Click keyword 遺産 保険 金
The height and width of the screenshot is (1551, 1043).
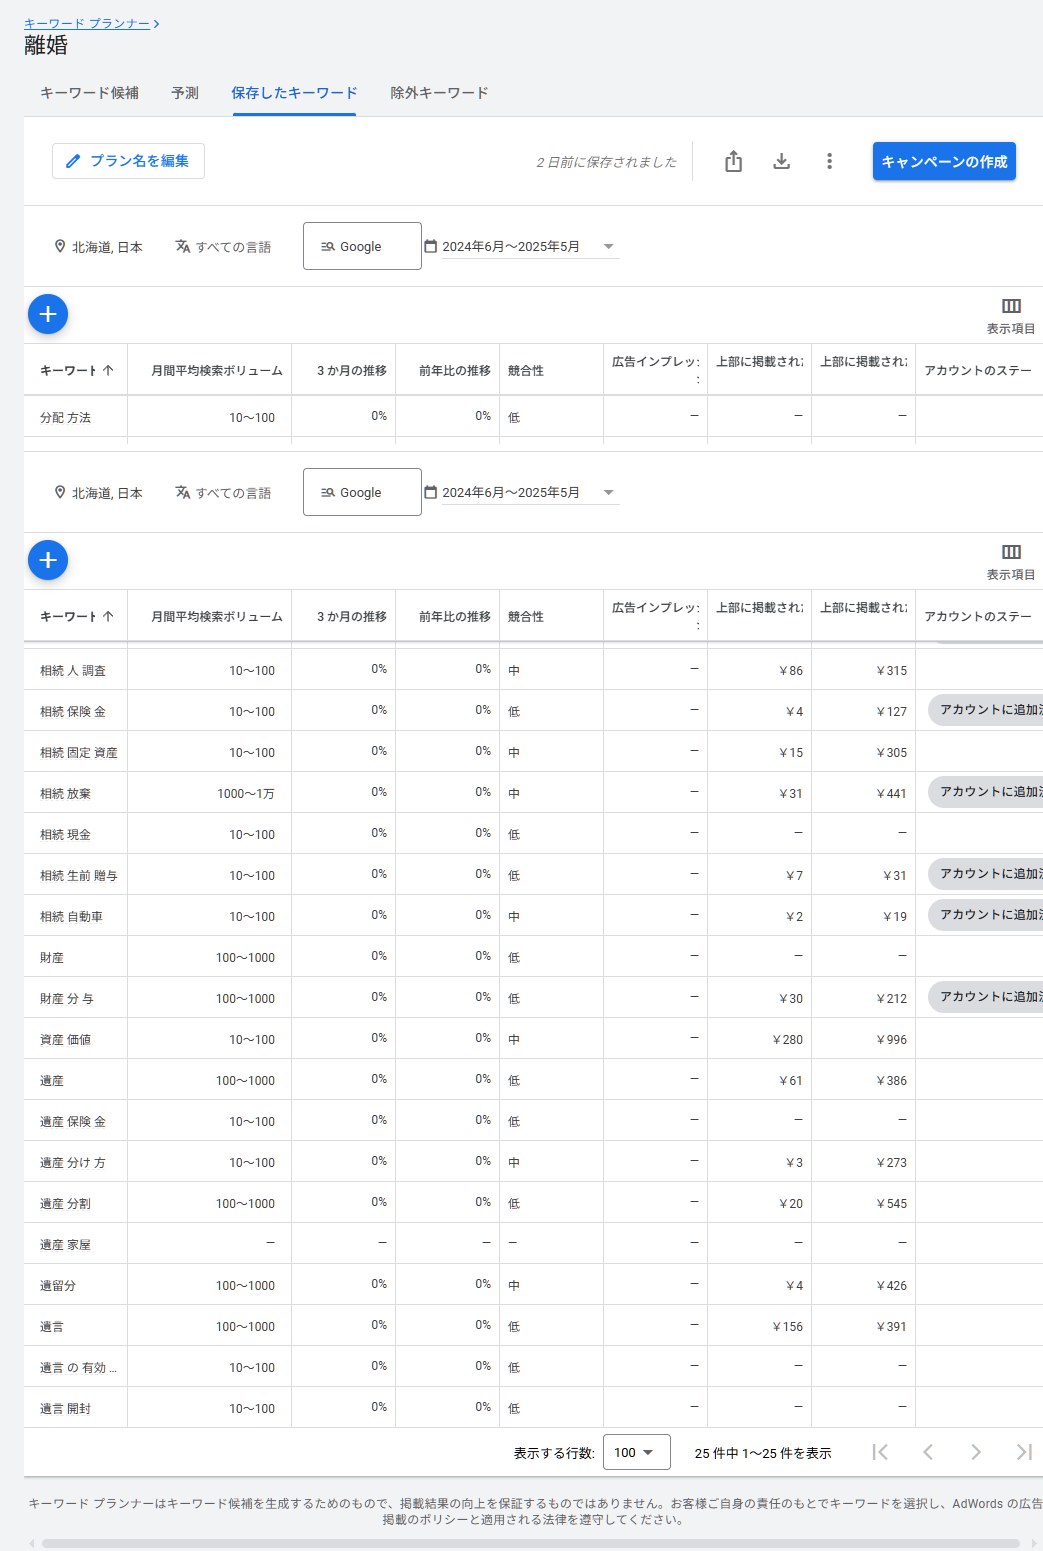pyautogui.click(x=73, y=1121)
